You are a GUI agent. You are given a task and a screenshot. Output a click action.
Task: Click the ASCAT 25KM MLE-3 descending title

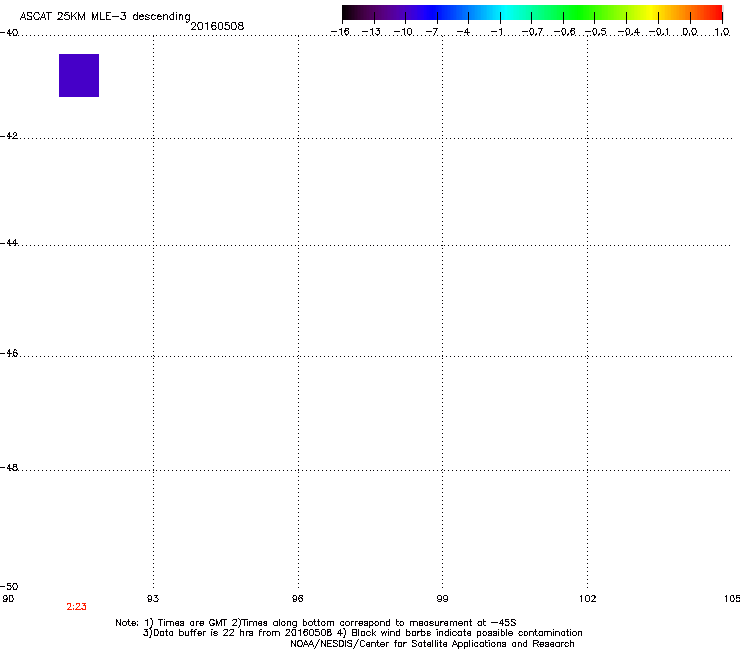[x=105, y=16]
